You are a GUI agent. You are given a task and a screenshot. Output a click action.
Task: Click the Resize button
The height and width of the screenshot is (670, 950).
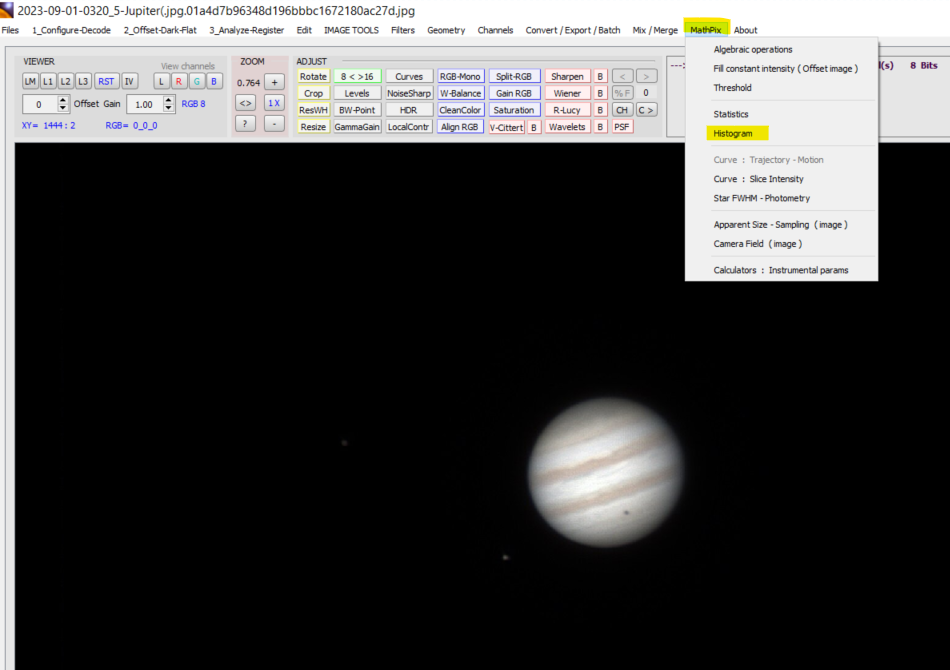point(313,127)
